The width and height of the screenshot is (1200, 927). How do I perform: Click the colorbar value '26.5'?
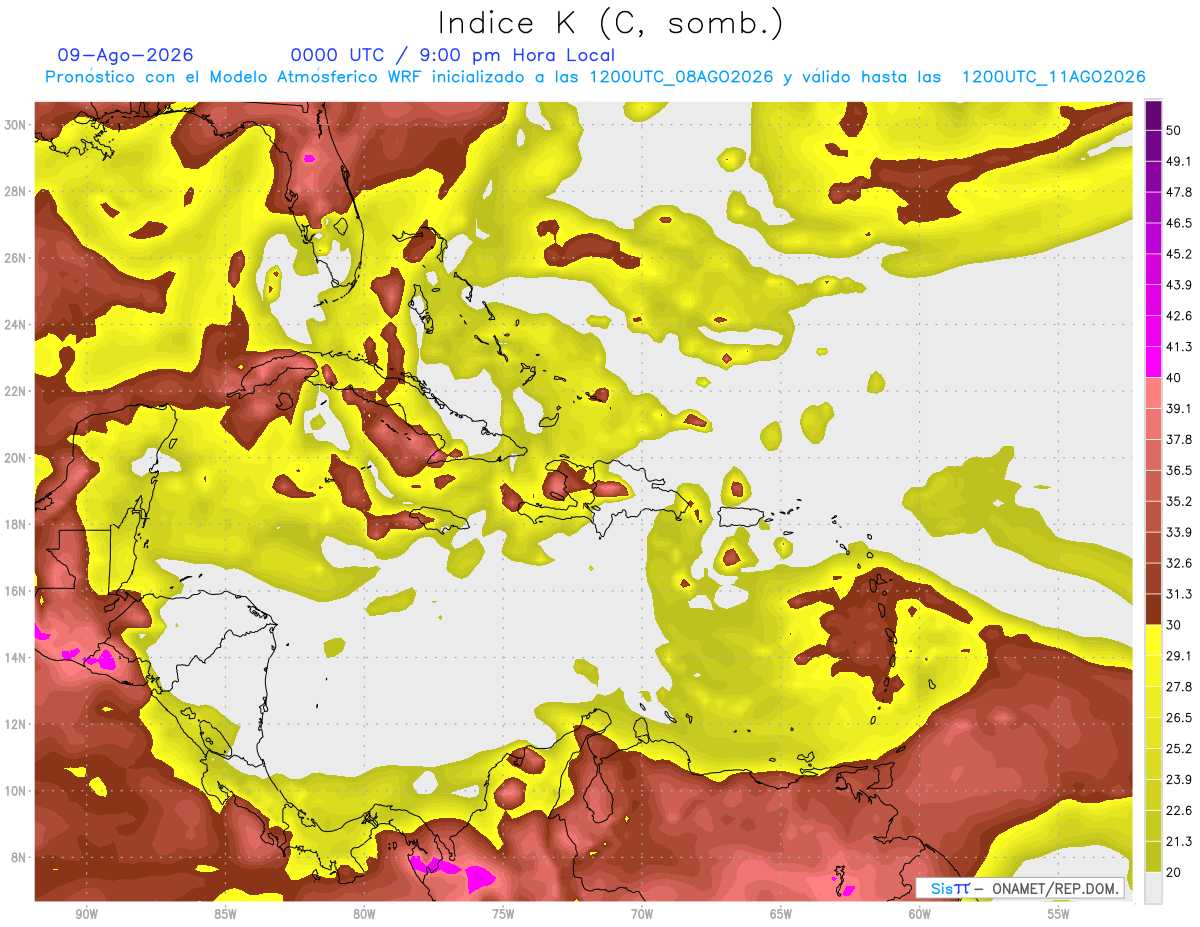pyautogui.click(x=1178, y=718)
